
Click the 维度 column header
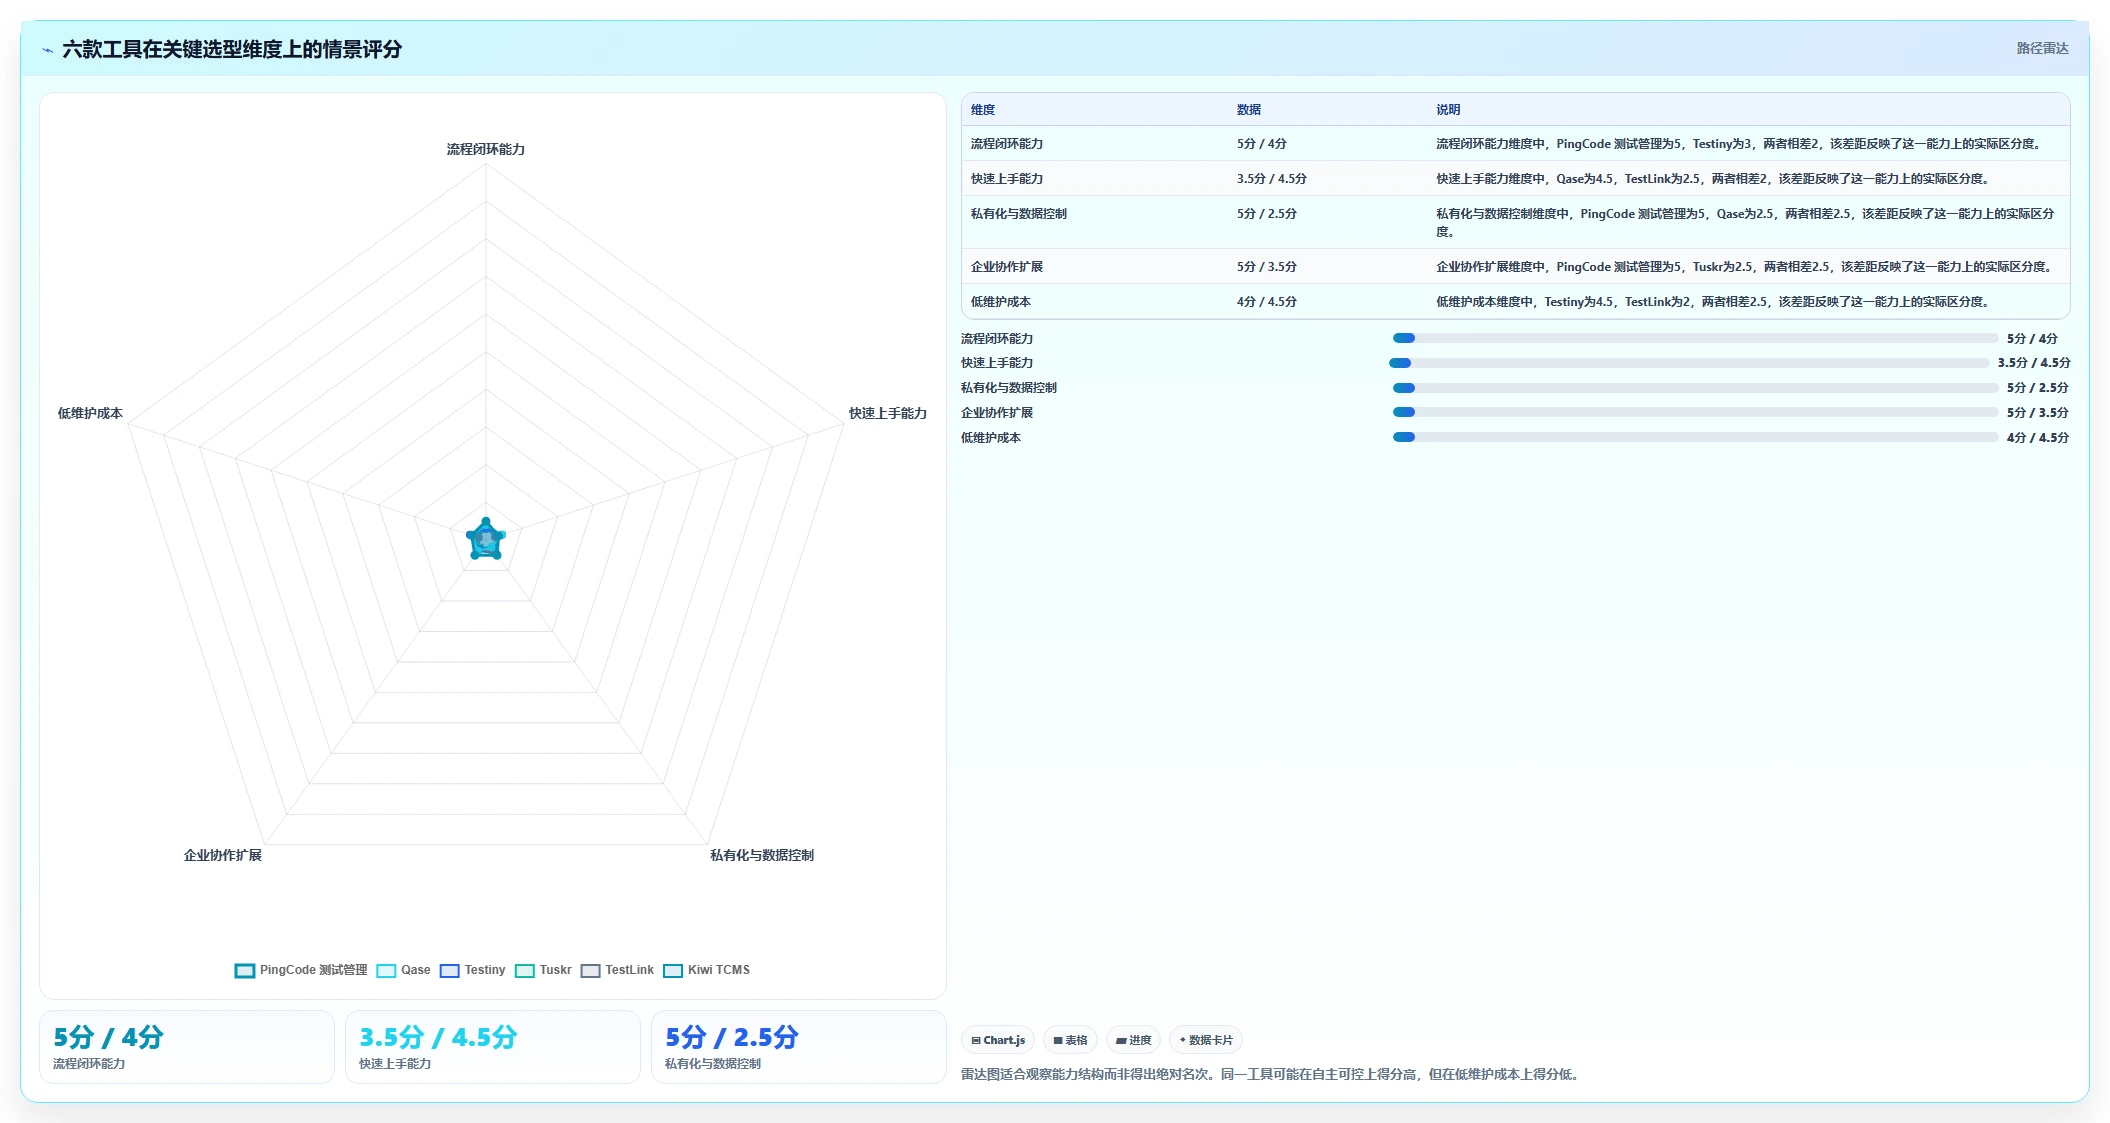[983, 110]
